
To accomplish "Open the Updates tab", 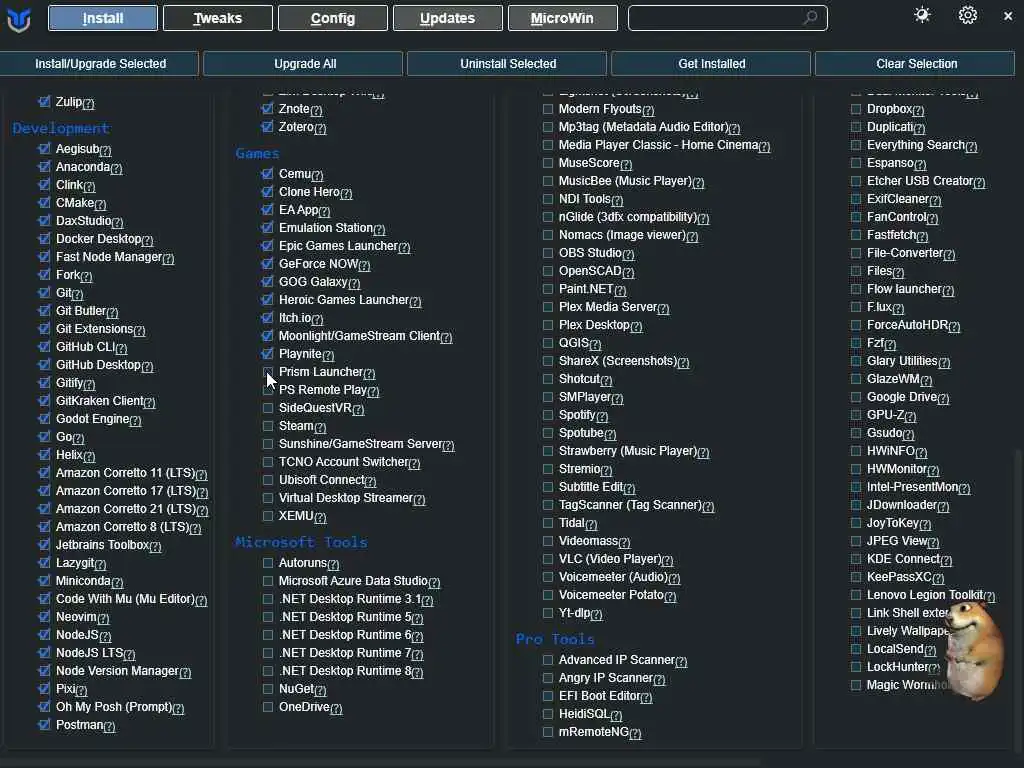I will tap(447, 18).
